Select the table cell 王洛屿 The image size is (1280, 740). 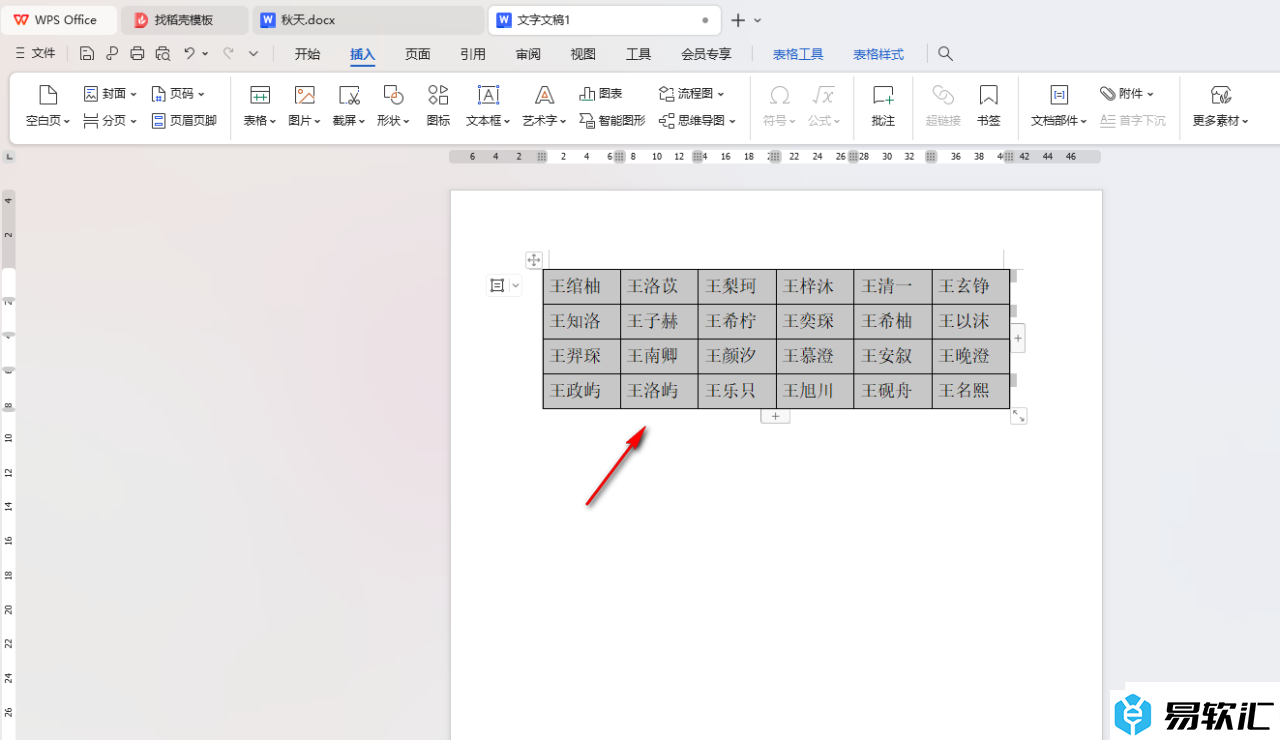[658, 391]
